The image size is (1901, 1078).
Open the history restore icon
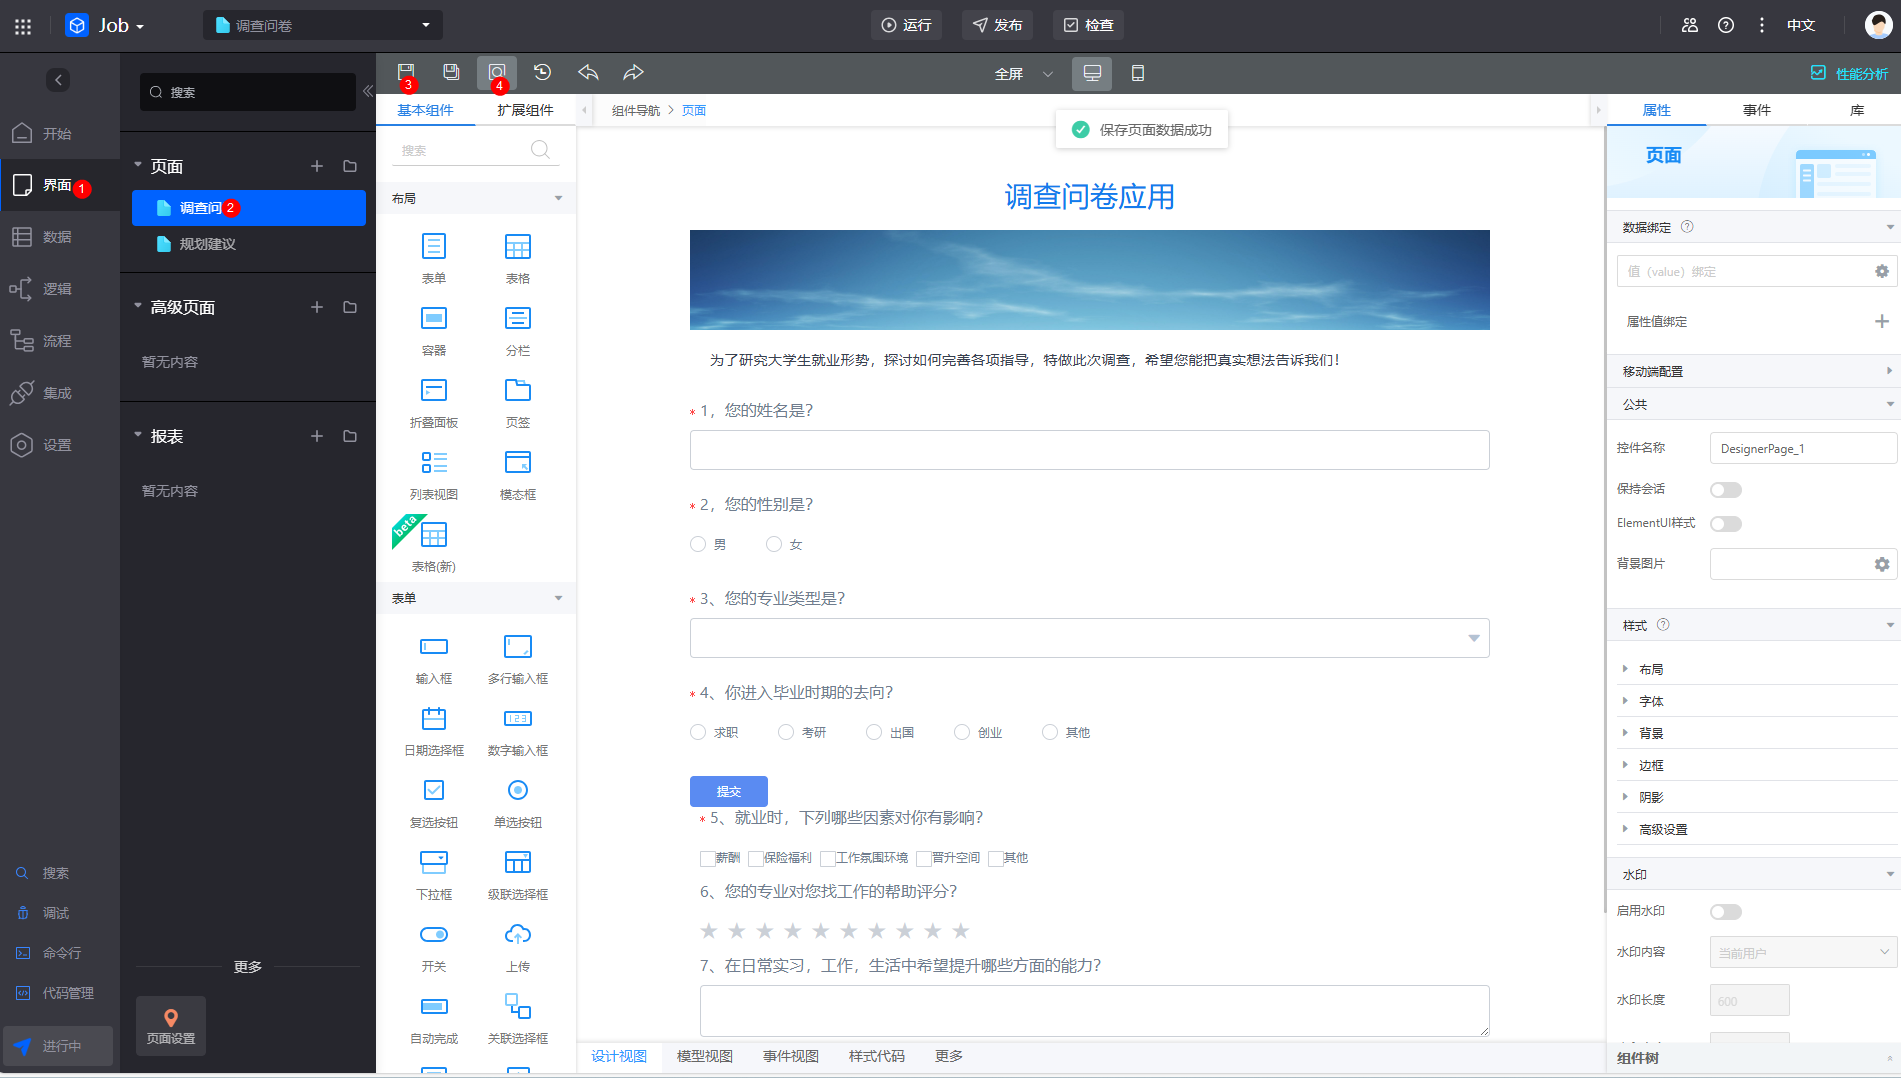542,72
